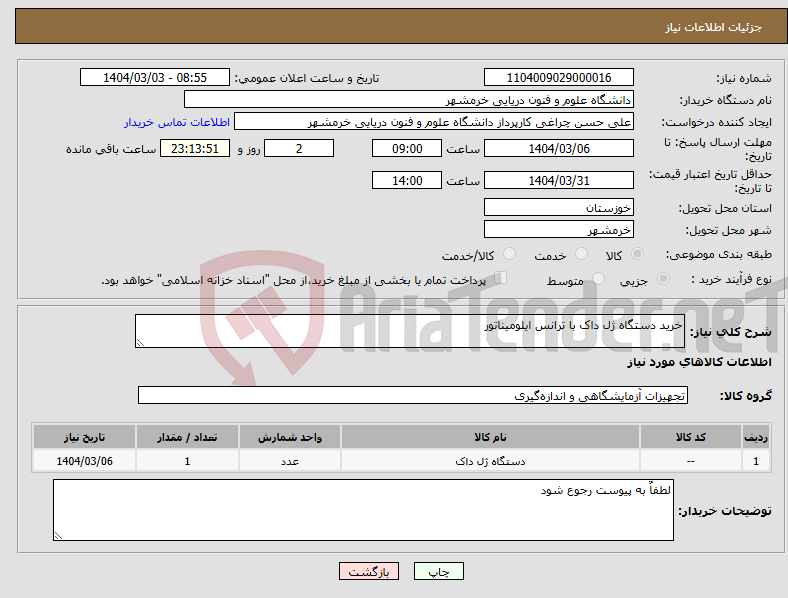Viewport: 788px width, 598px height.
Task: Click the چاپ print button
Action: [439, 571]
